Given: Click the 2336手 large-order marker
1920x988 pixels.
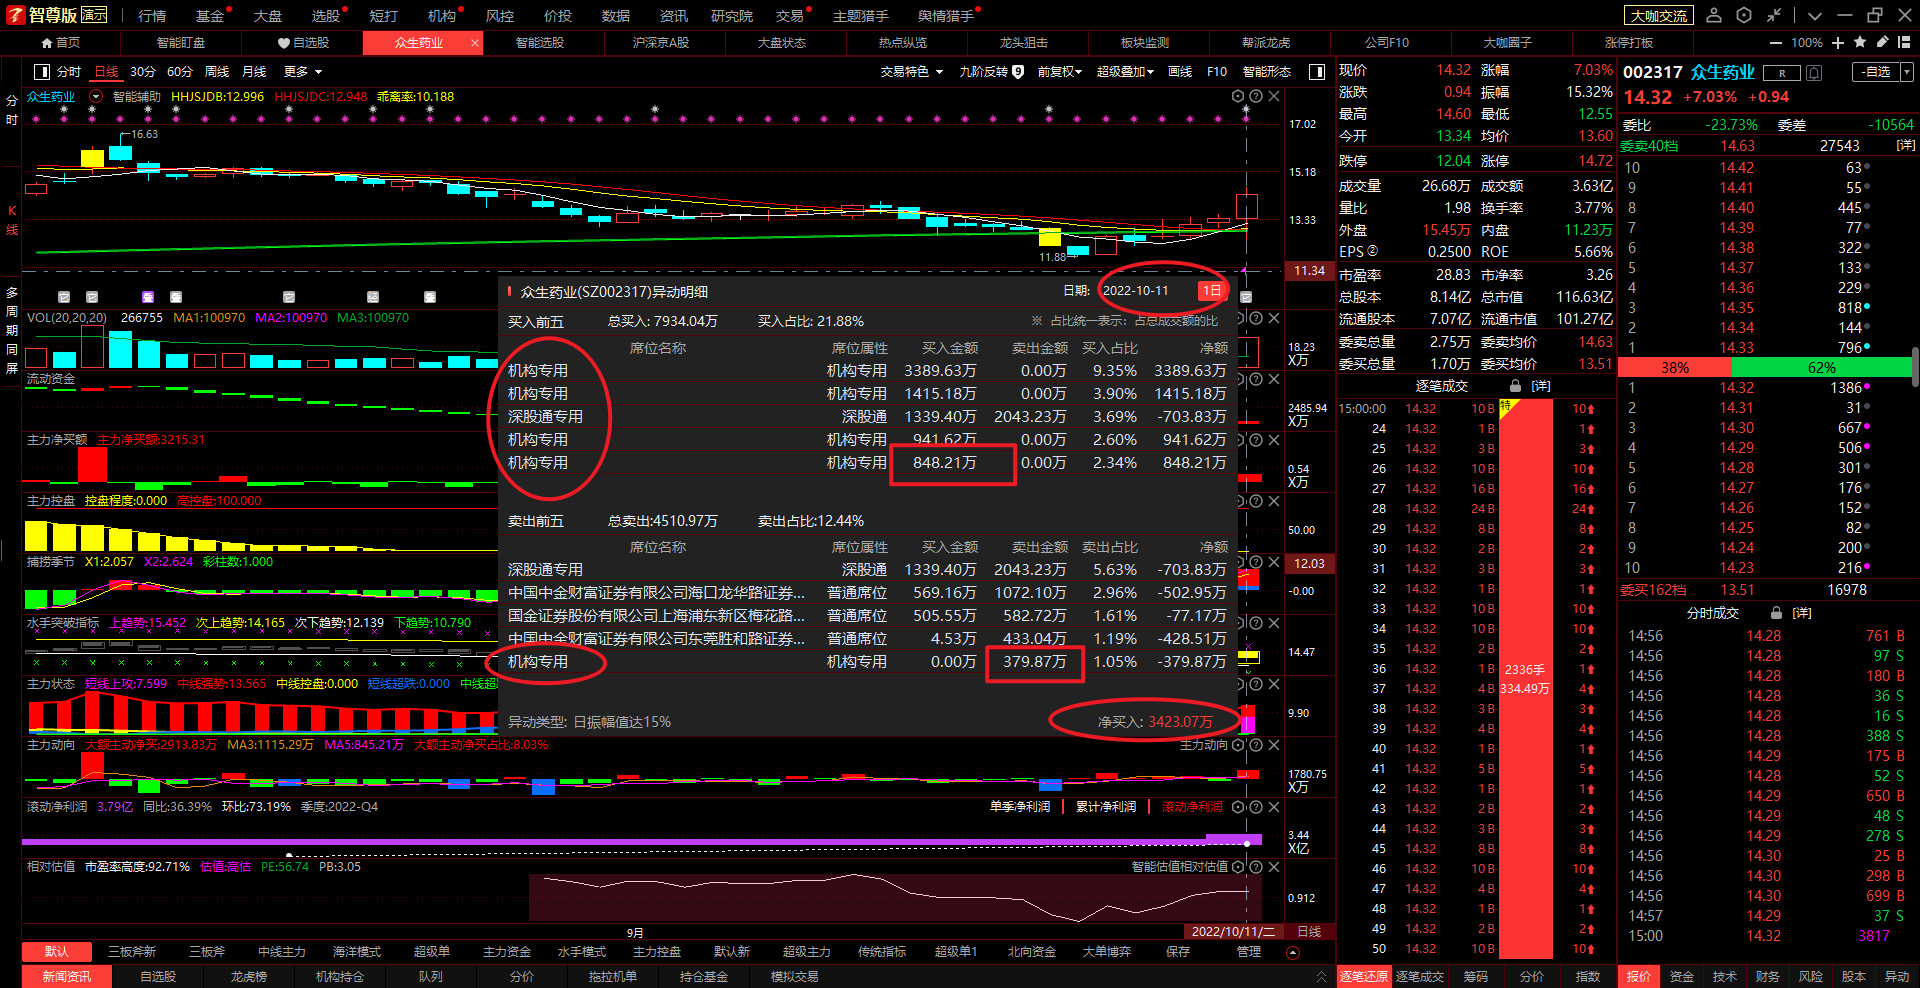Looking at the screenshot, I should (x=1525, y=679).
